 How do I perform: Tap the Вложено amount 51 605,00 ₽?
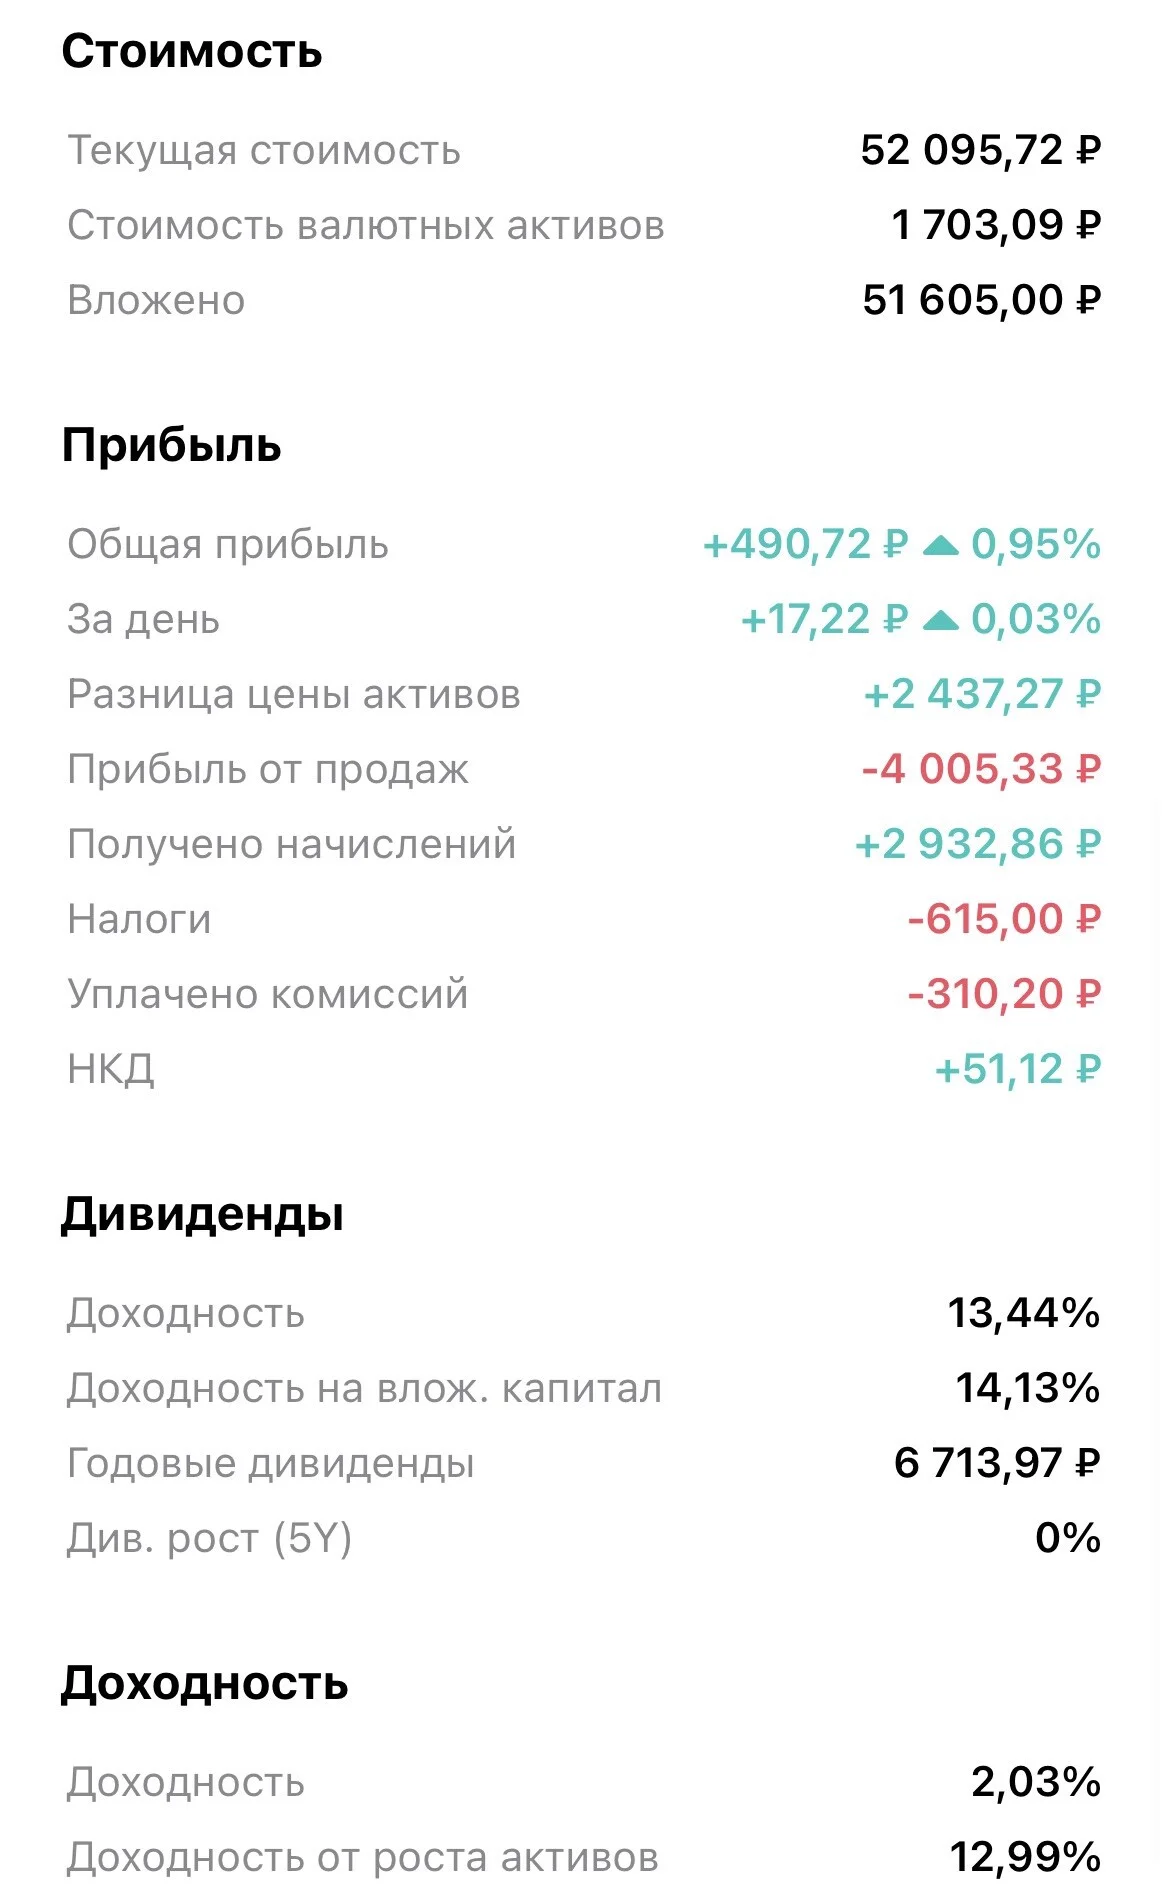coord(981,300)
